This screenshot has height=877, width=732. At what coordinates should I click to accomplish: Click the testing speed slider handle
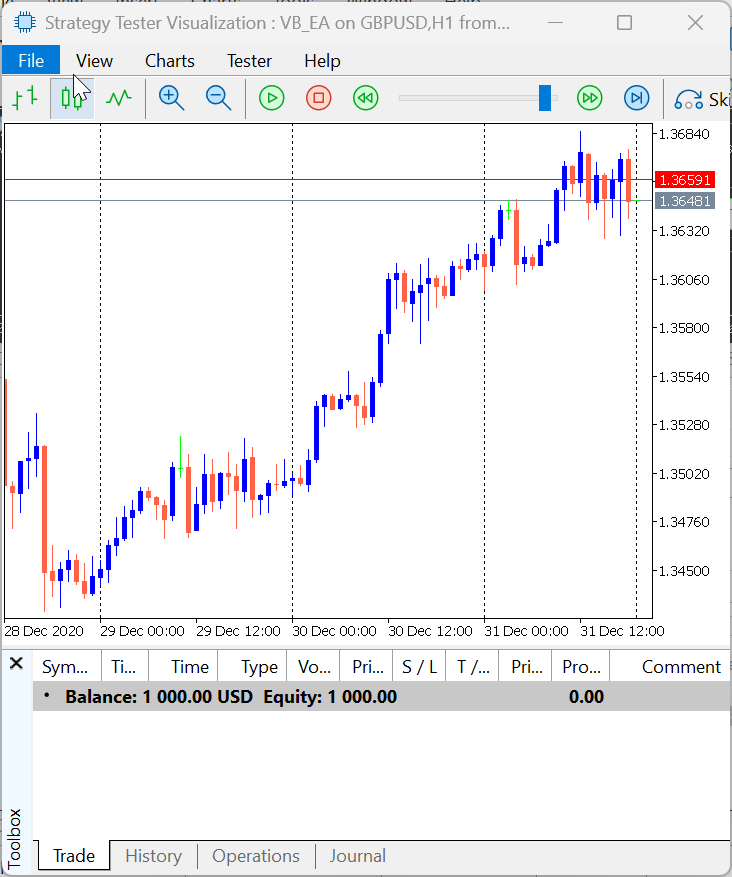tap(545, 98)
